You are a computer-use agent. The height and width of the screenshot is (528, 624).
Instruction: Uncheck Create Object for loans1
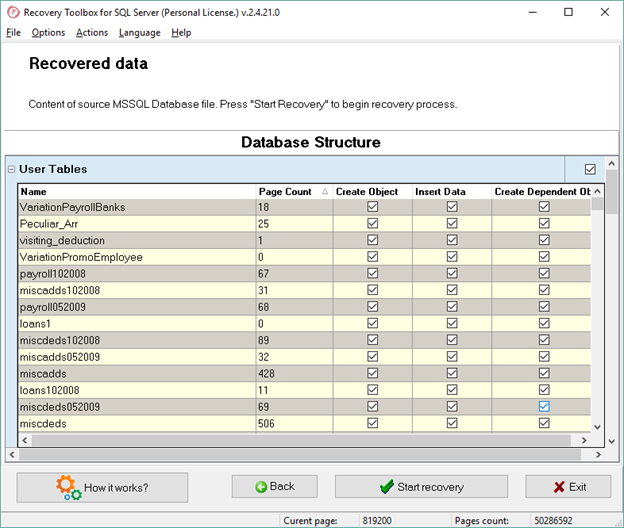click(x=372, y=323)
